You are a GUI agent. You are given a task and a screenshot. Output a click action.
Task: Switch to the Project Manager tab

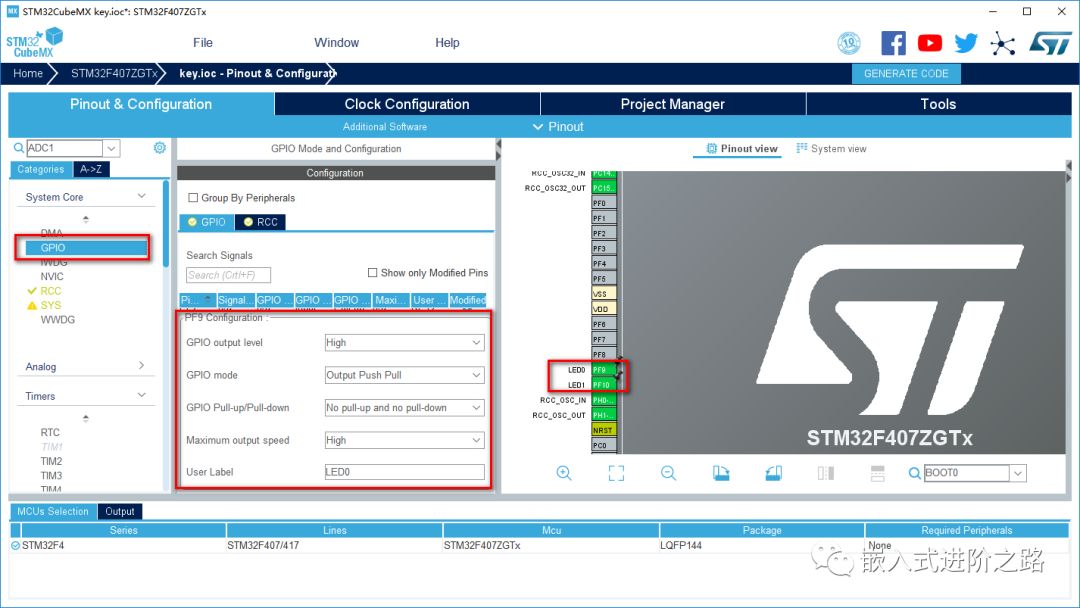point(673,104)
